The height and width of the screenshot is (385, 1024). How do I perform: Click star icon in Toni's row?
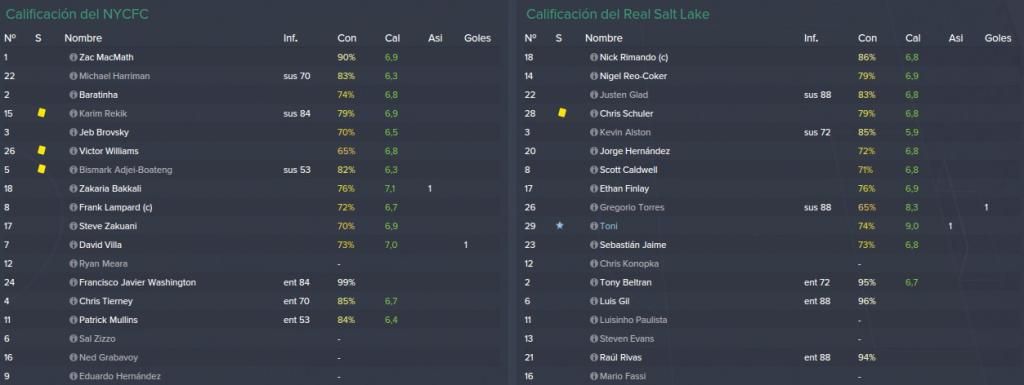[x=559, y=226]
